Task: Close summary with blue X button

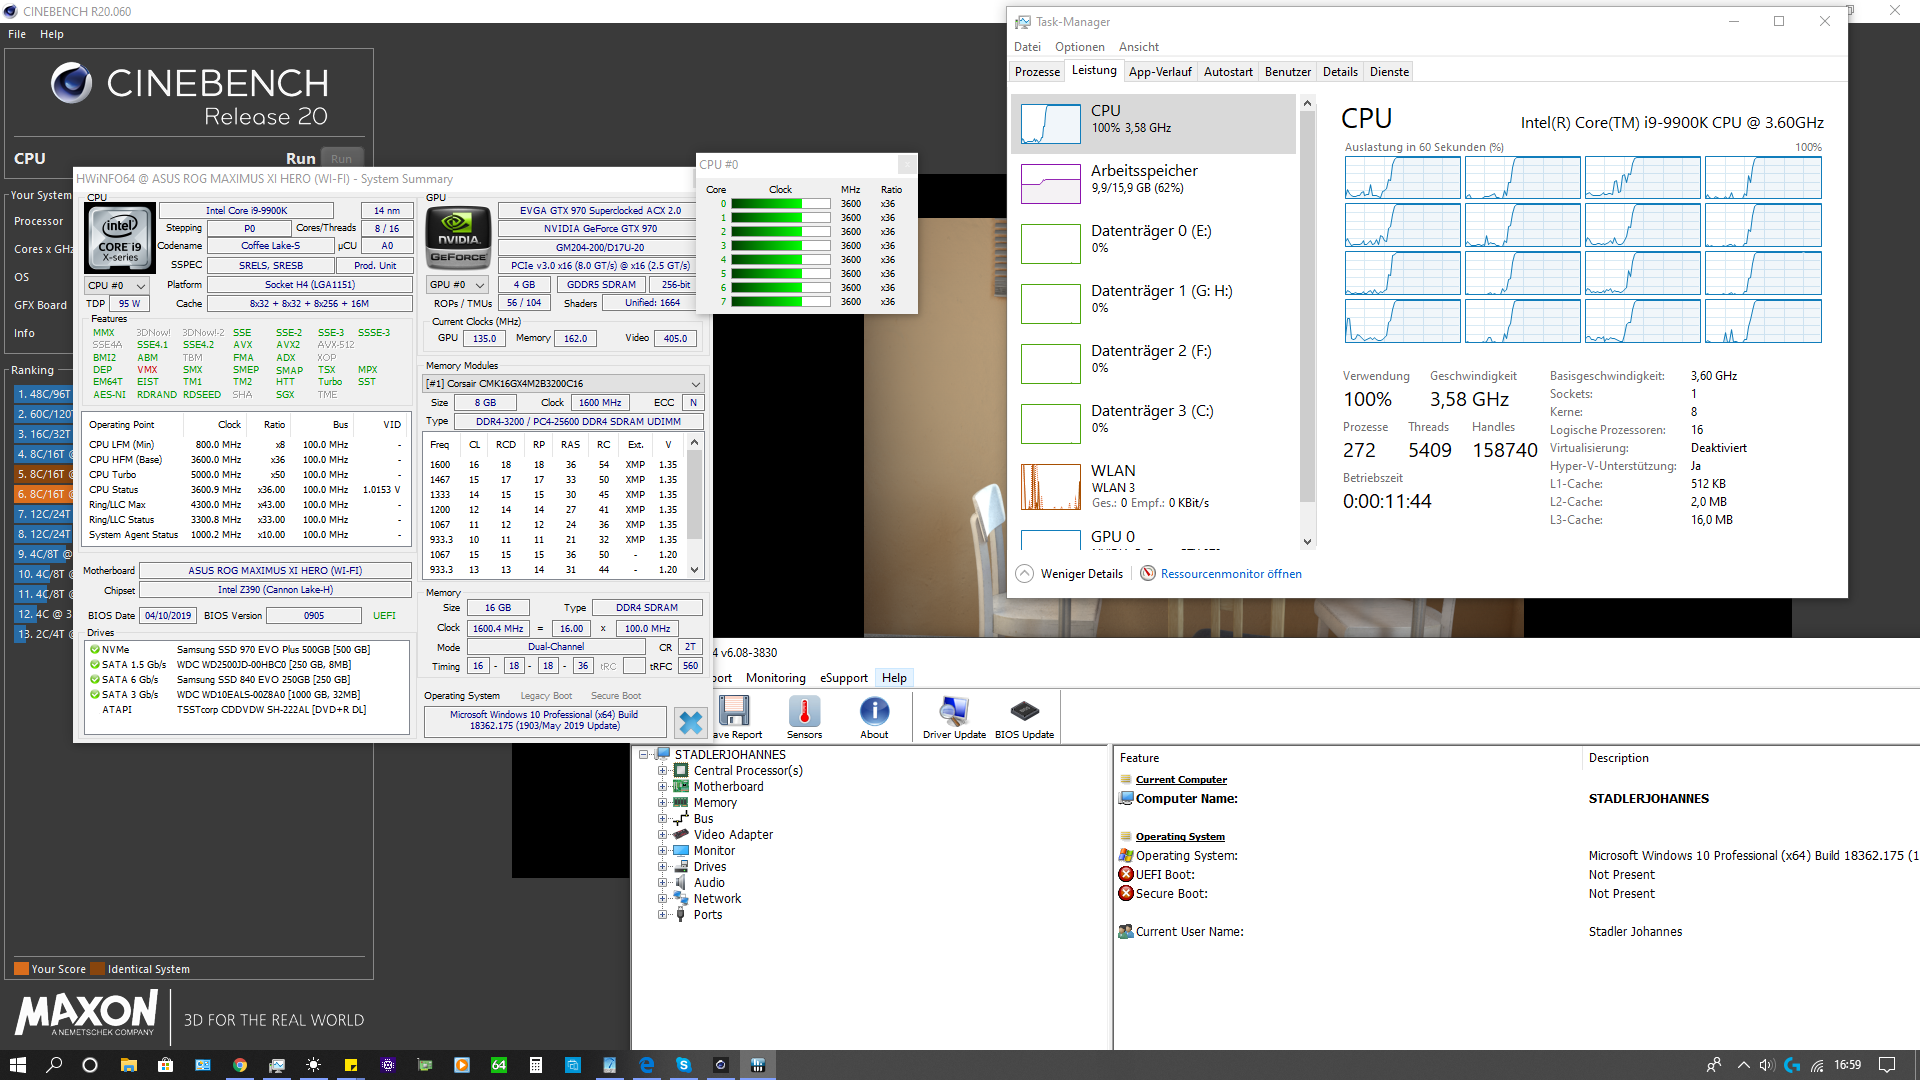Action: (x=690, y=721)
